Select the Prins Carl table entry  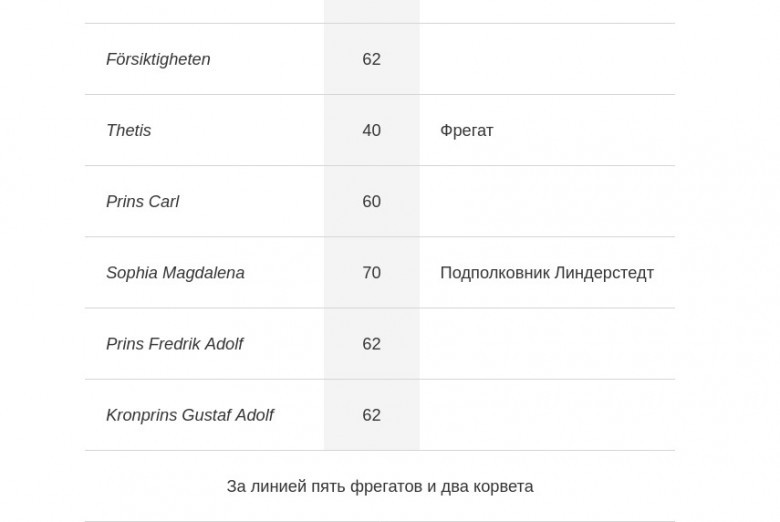click(x=142, y=202)
